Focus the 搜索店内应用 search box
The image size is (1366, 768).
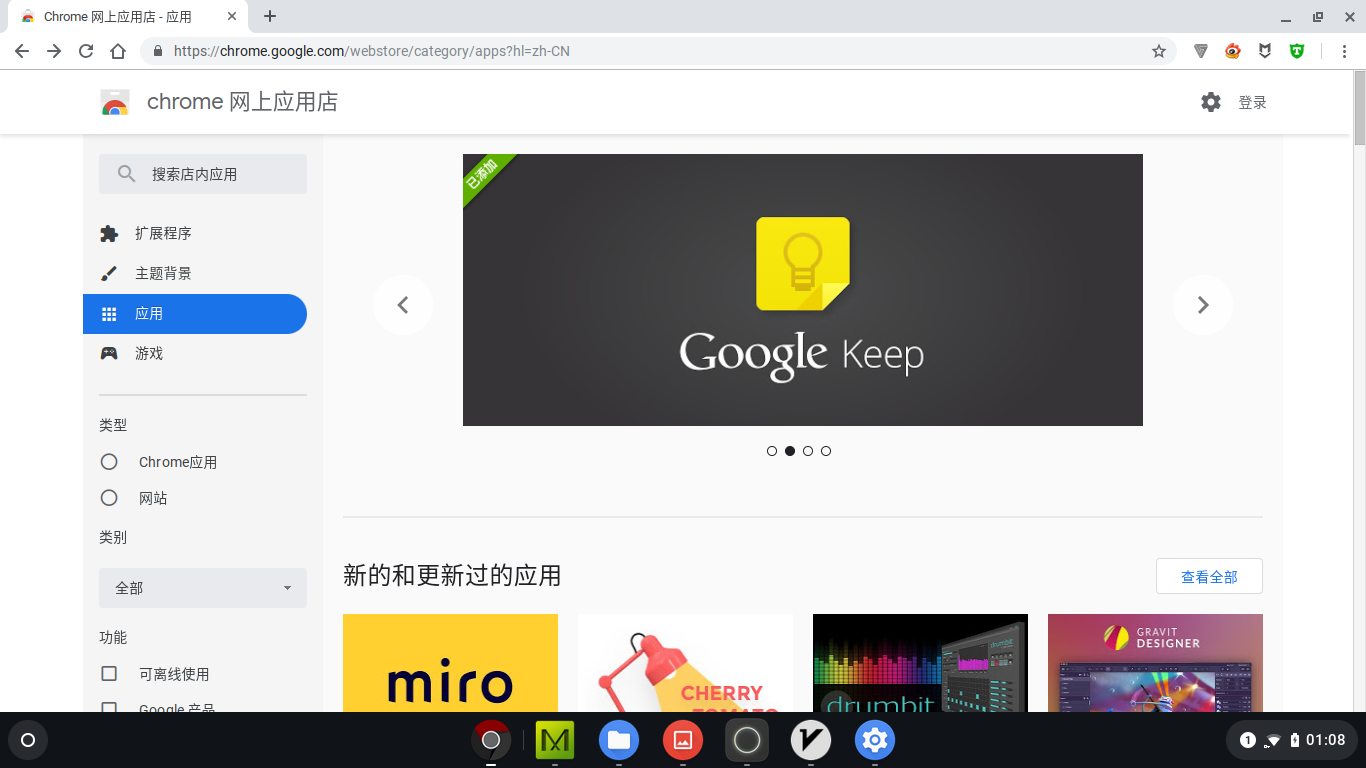coord(203,174)
